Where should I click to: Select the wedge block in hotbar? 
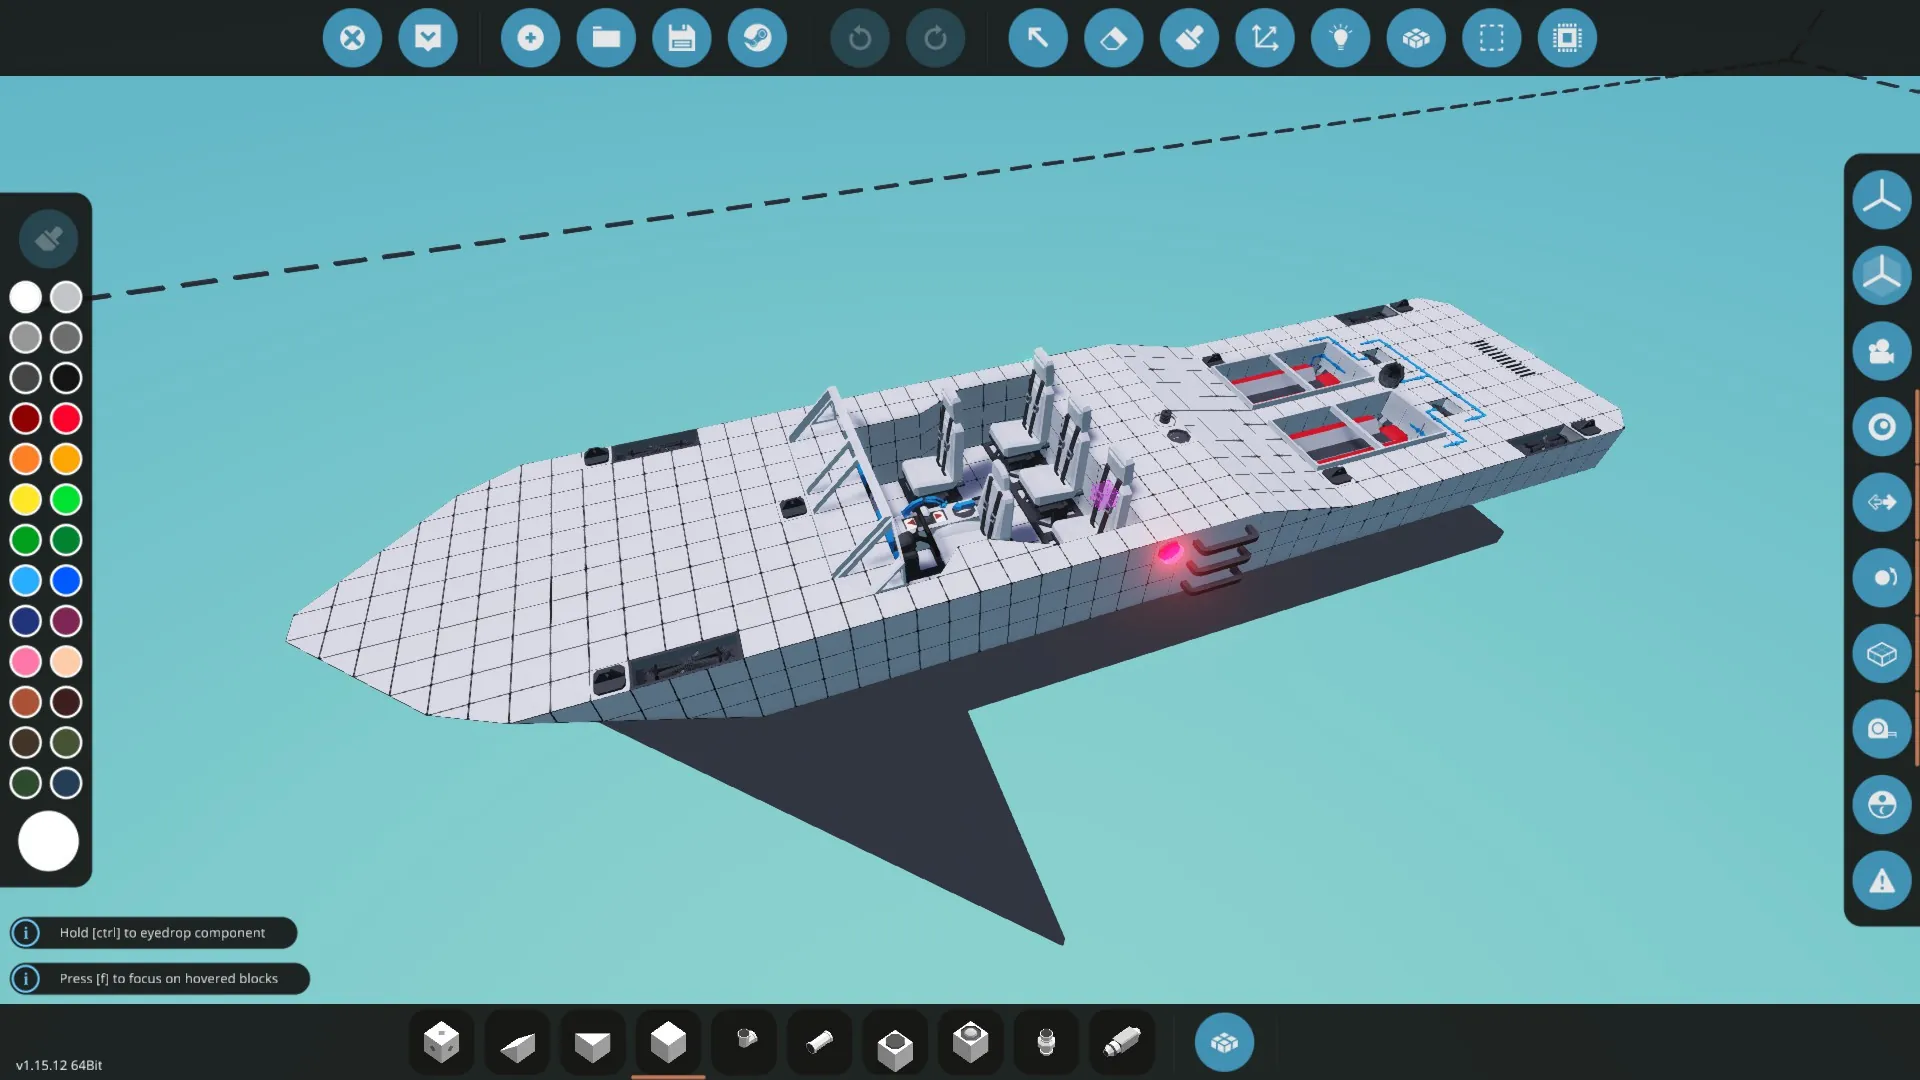pyautogui.click(x=517, y=1044)
